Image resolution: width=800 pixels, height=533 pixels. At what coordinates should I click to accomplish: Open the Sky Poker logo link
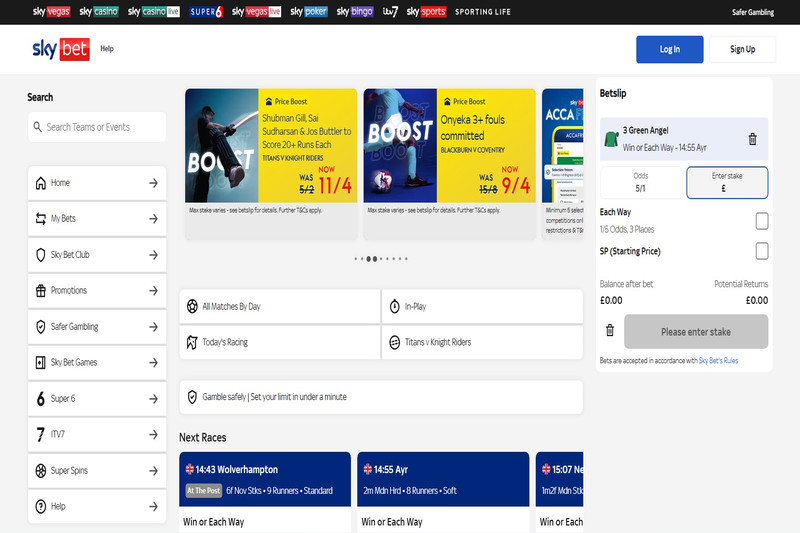coord(309,11)
